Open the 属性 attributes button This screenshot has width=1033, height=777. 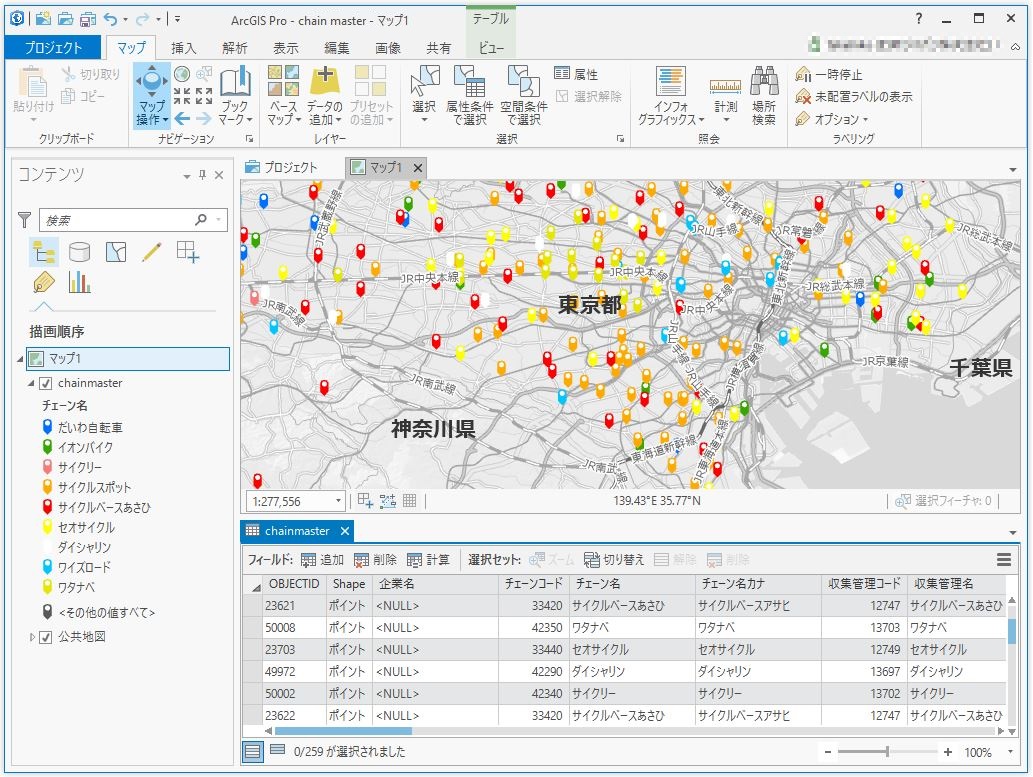576,74
